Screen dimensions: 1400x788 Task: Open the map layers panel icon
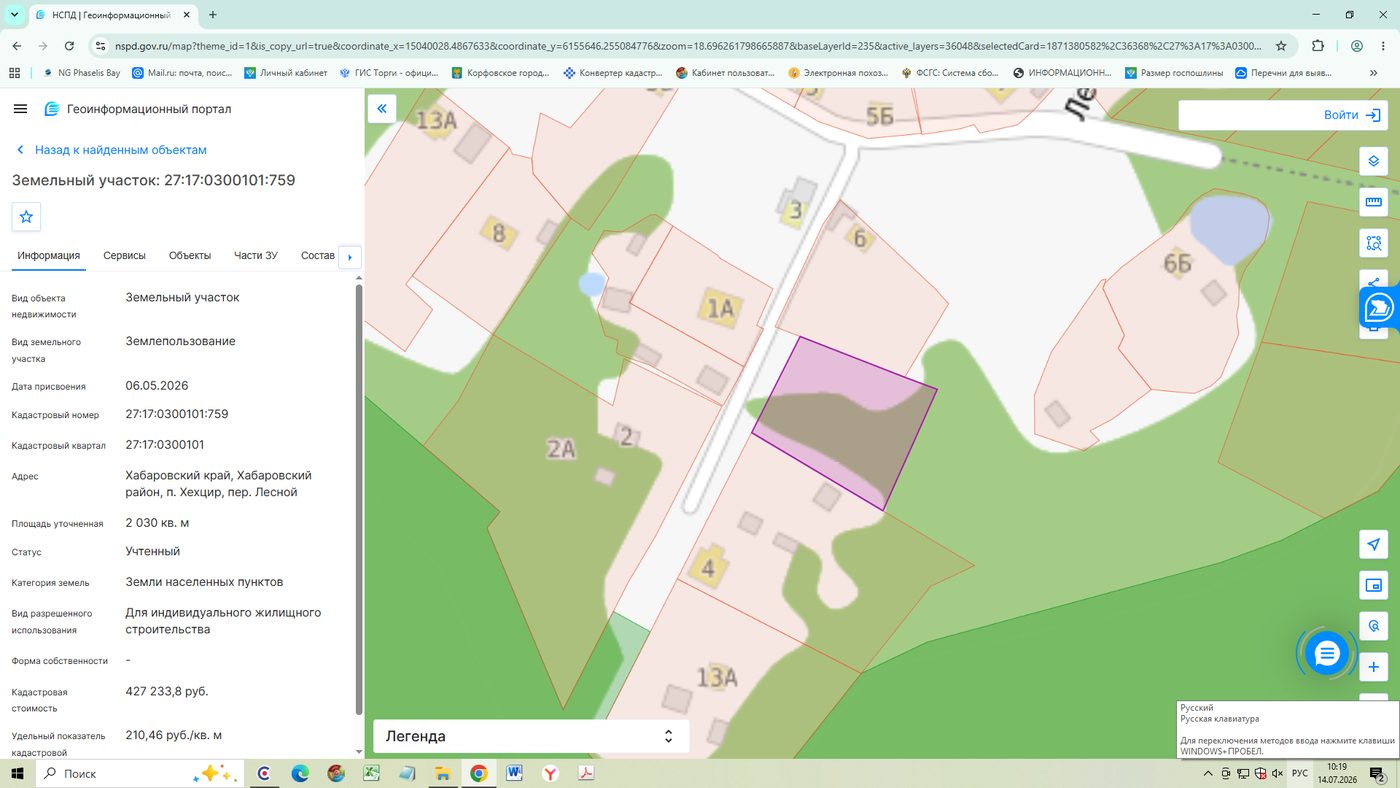click(x=1374, y=161)
